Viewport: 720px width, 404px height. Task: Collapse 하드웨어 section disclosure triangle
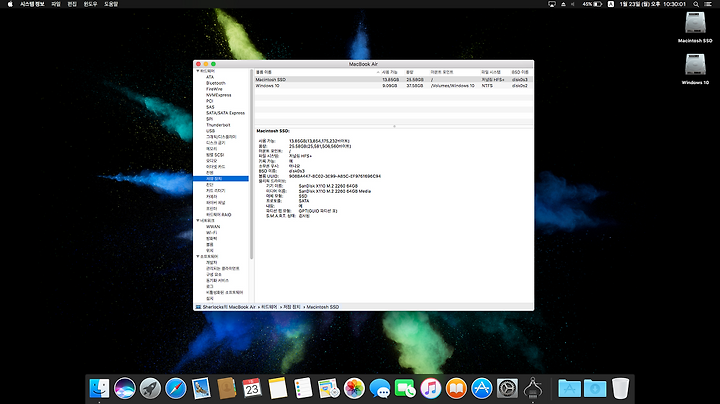click(x=198, y=71)
